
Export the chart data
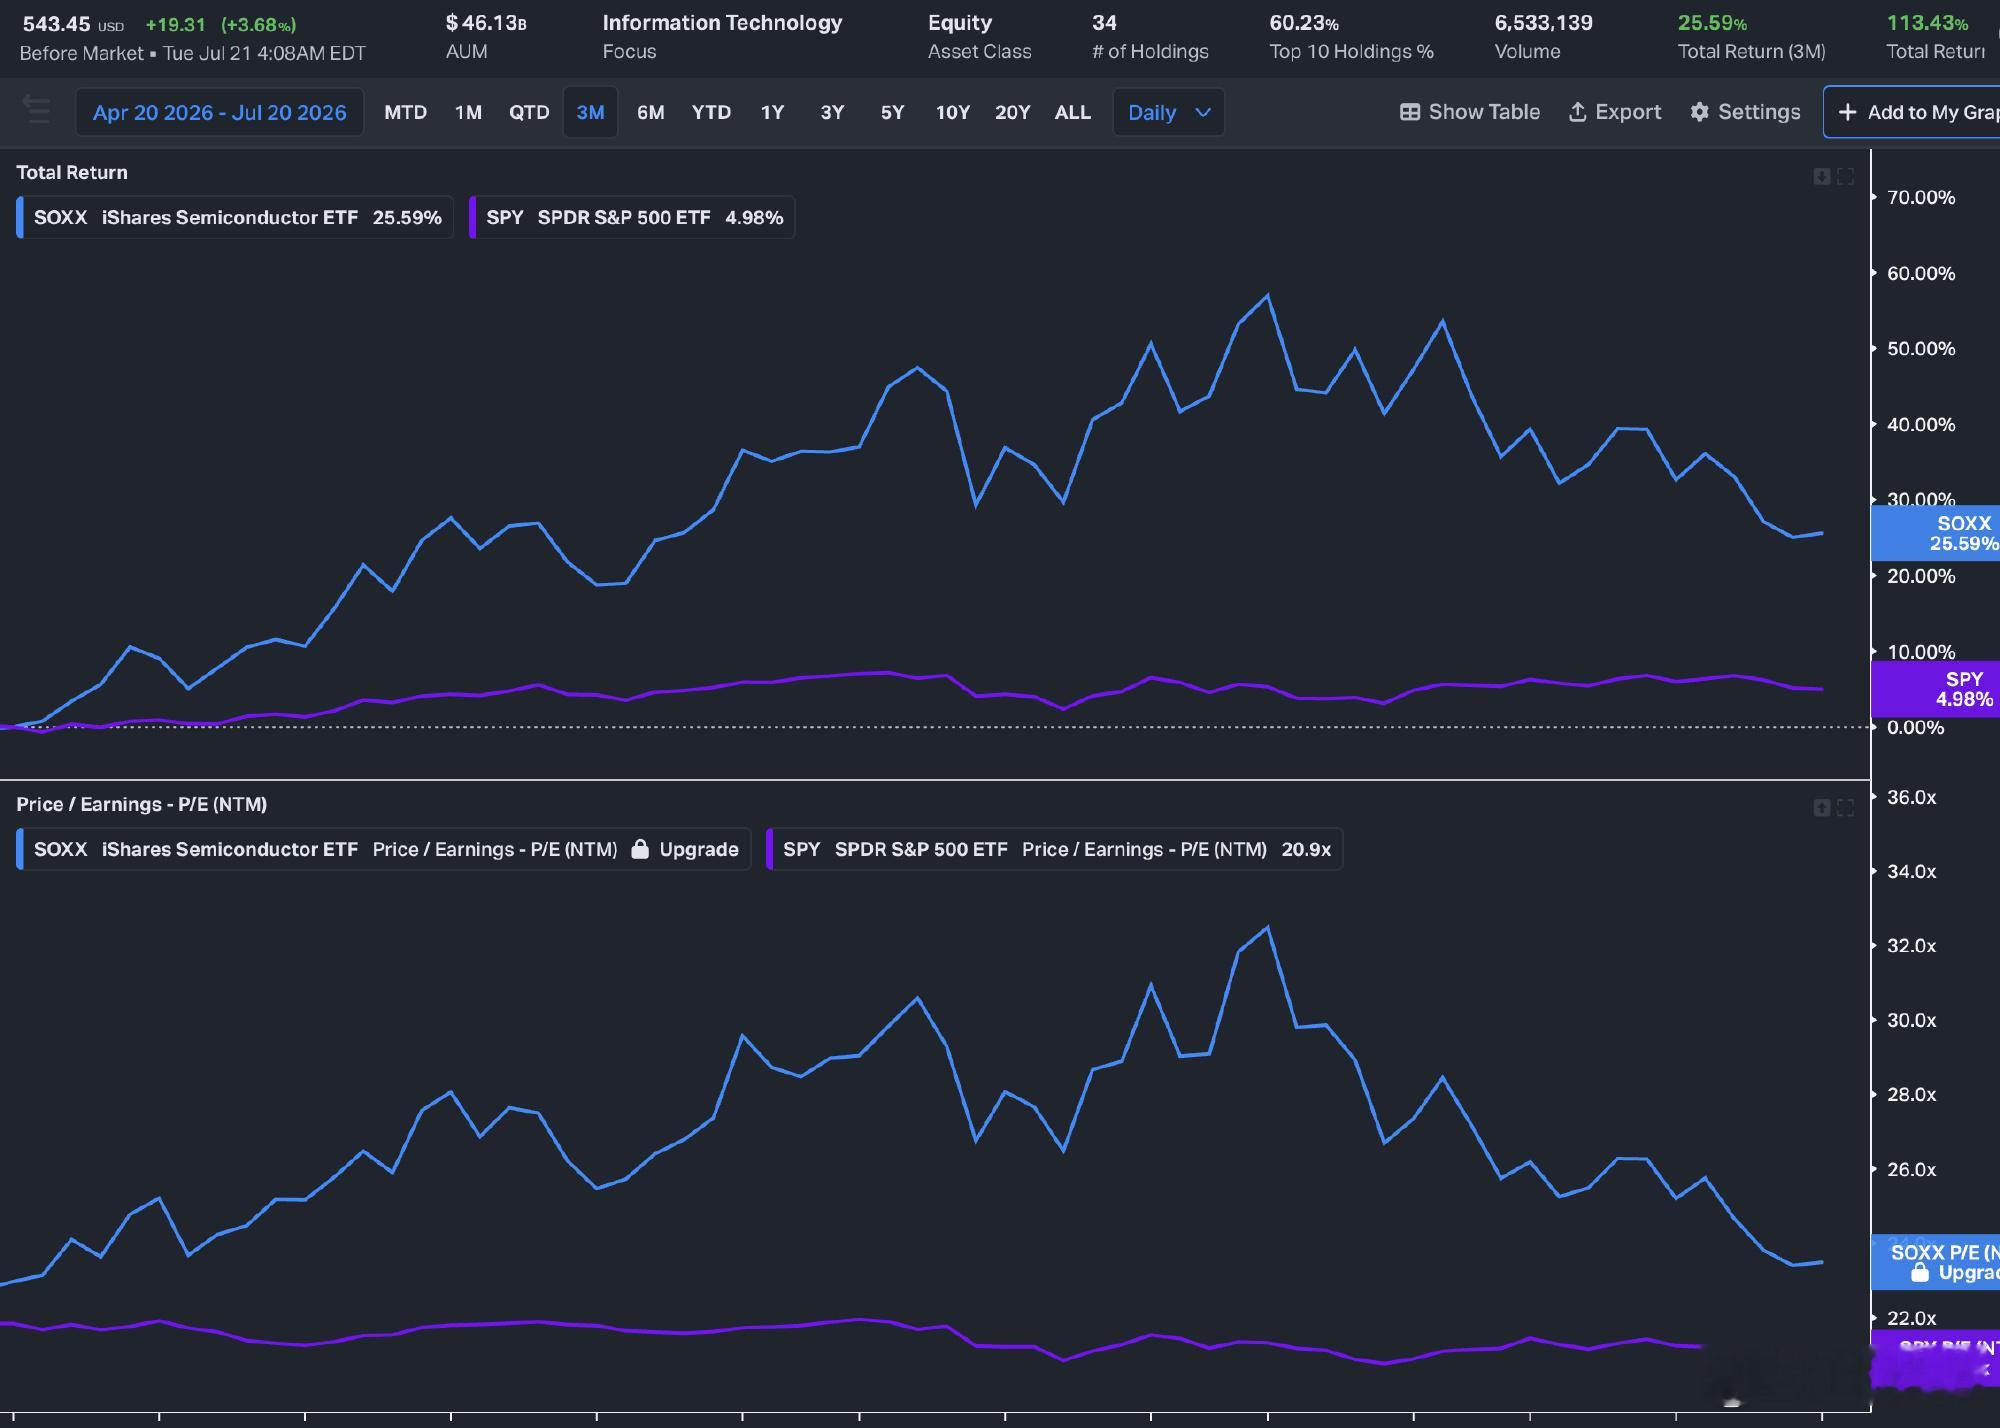tap(1615, 112)
